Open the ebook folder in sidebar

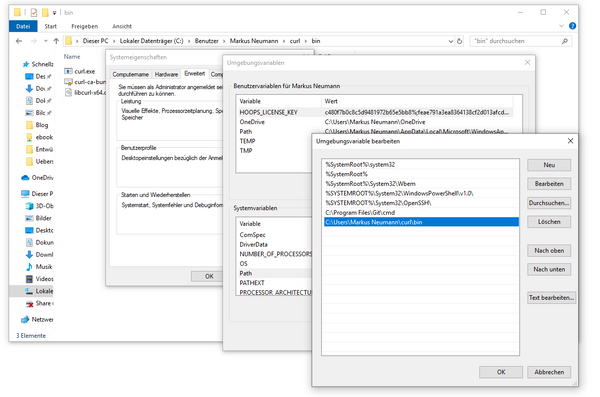click(x=39, y=137)
